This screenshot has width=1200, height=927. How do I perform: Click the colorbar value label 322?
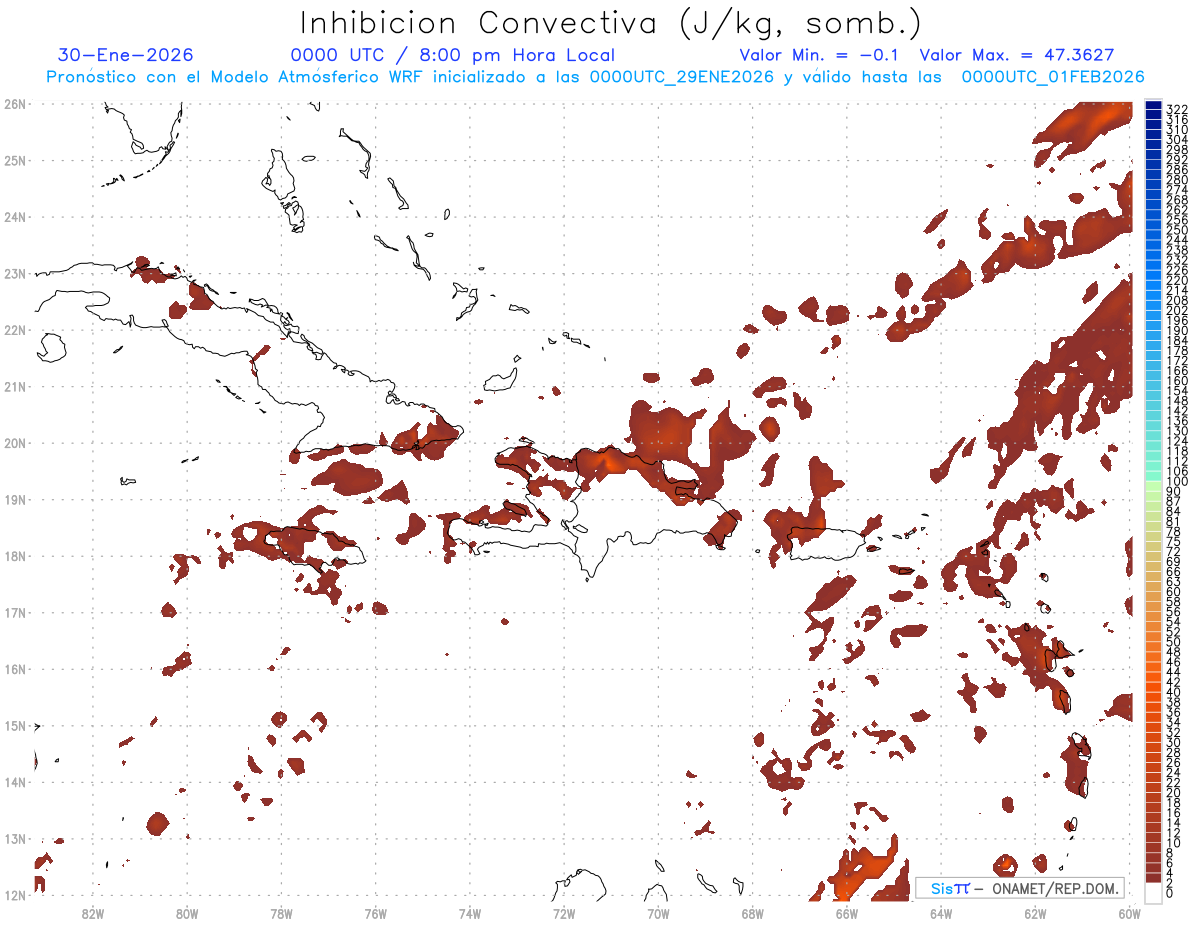coord(1177,109)
